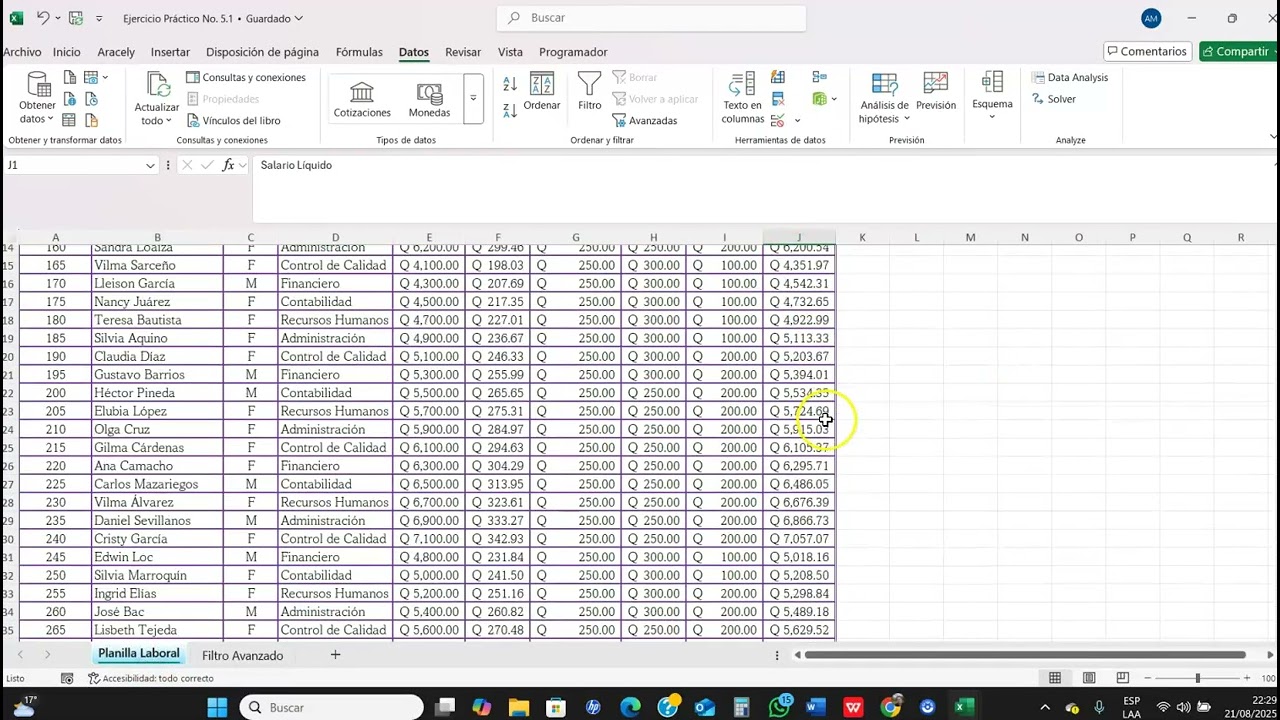Switch to the Fórmulas tab

[359, 52]
